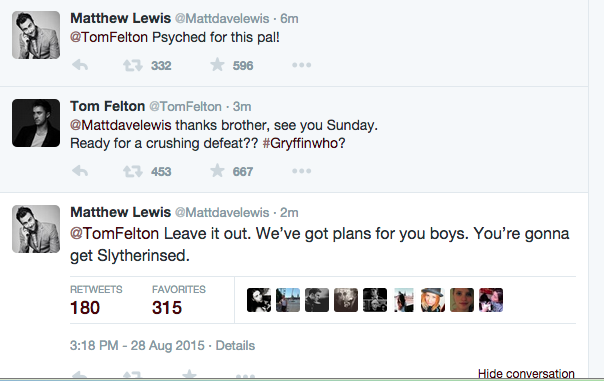604x381 pixels.
Task: Retweet Tom Felton's tweet with 453 retweets
Action: click(133, 171)
